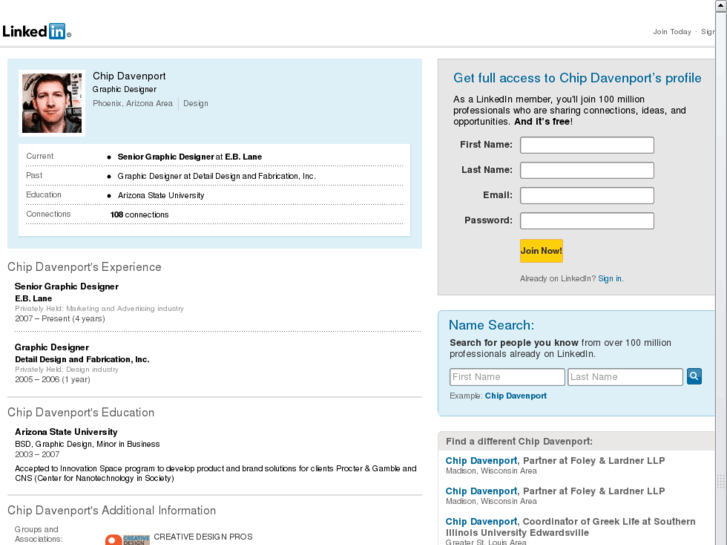Image resolution: width=727 pixels, height=545 pixels.
Task: Click Senior Graphic Designer at E.B. Lane summary
Action: point(190,157)
